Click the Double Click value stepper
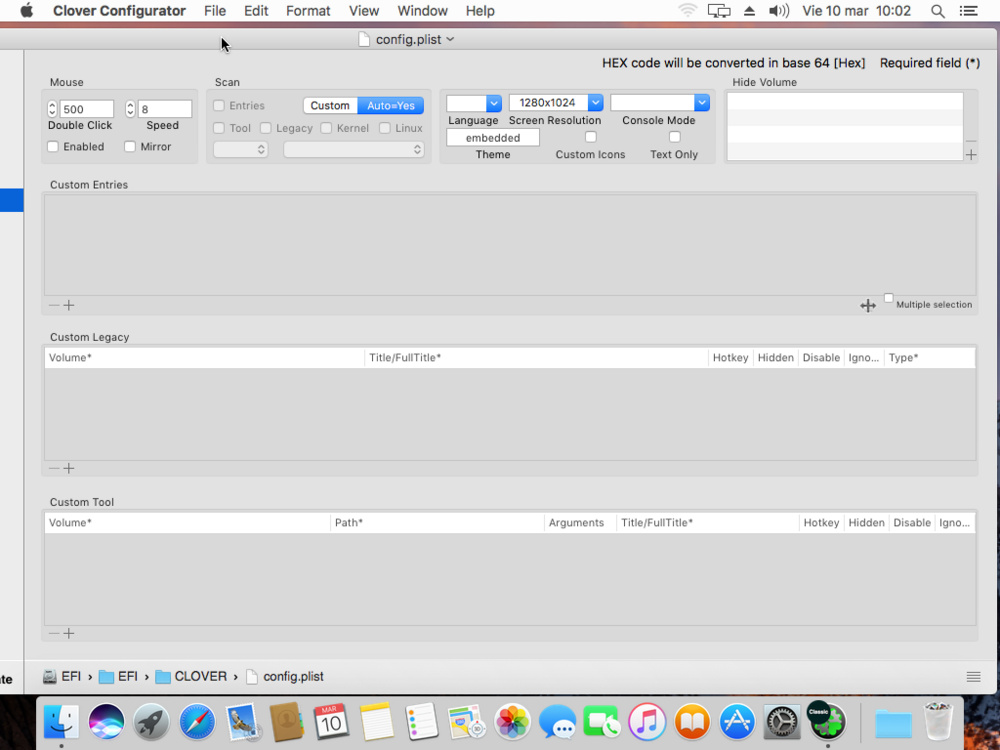Viewport: 1000px width, 750px height. pos(52,109)
